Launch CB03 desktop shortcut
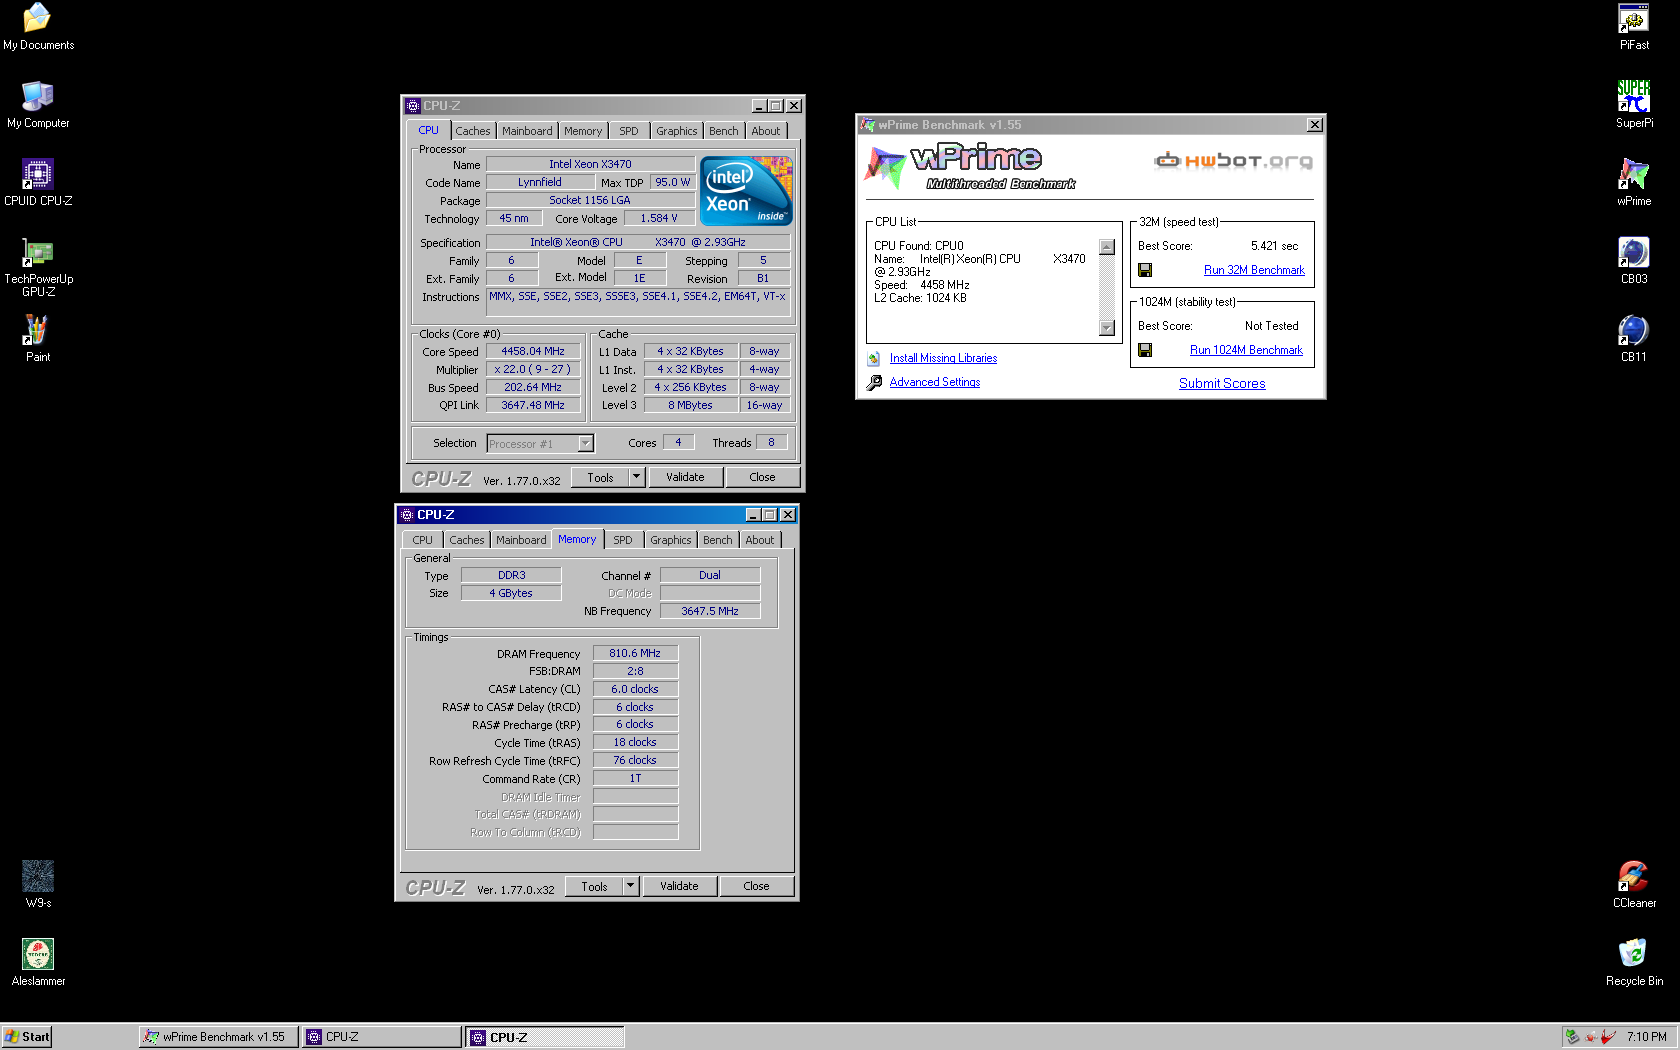 coord(1634,261)
